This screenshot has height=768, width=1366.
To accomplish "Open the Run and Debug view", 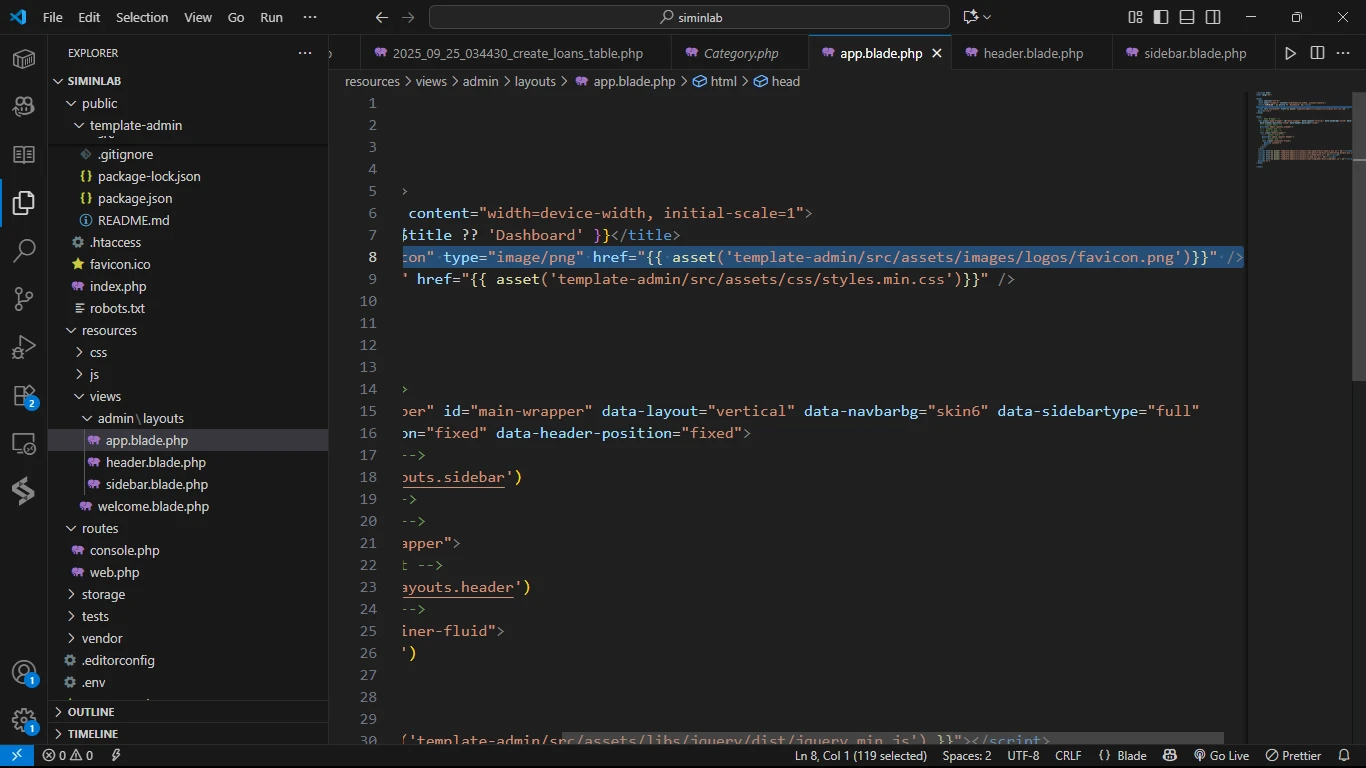I will coord(24,347).
